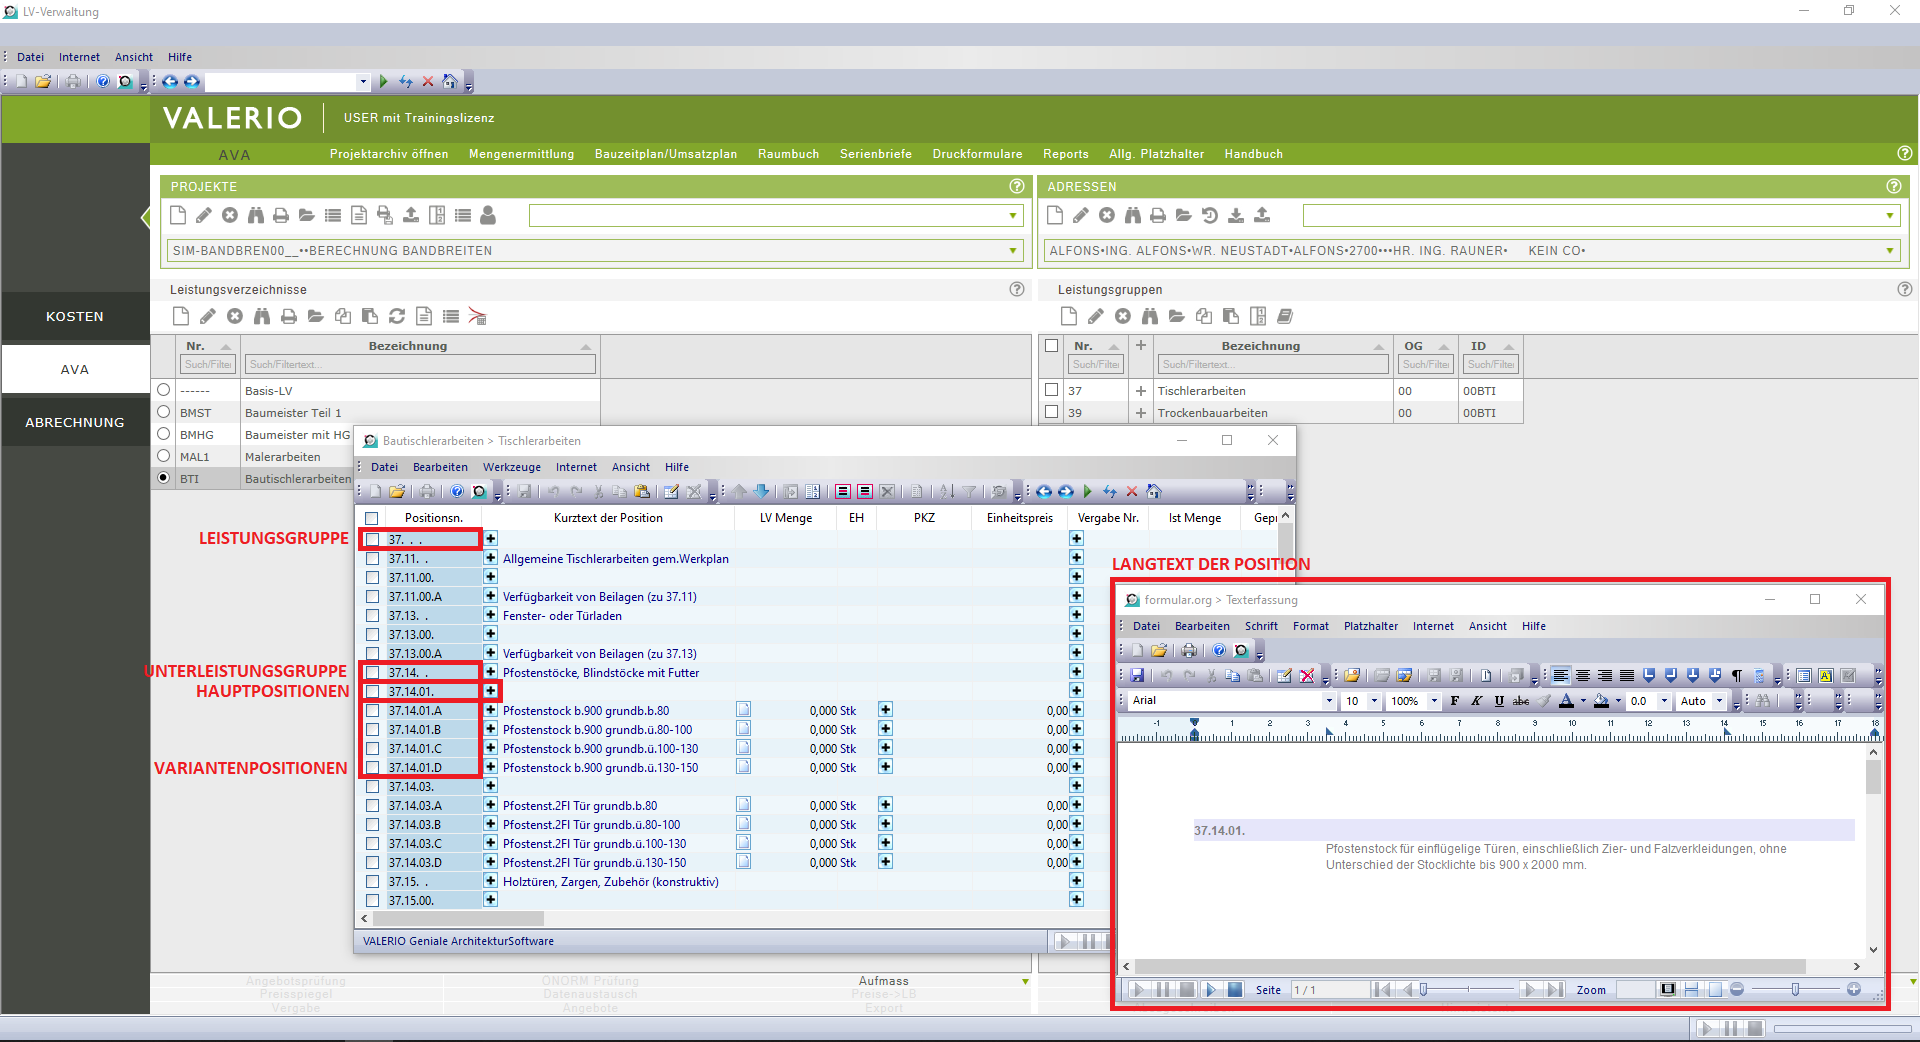Select the MAL1 Malerarbeiten radio button
Screen dimensions: 1920x1042
[x=164, y=456]
